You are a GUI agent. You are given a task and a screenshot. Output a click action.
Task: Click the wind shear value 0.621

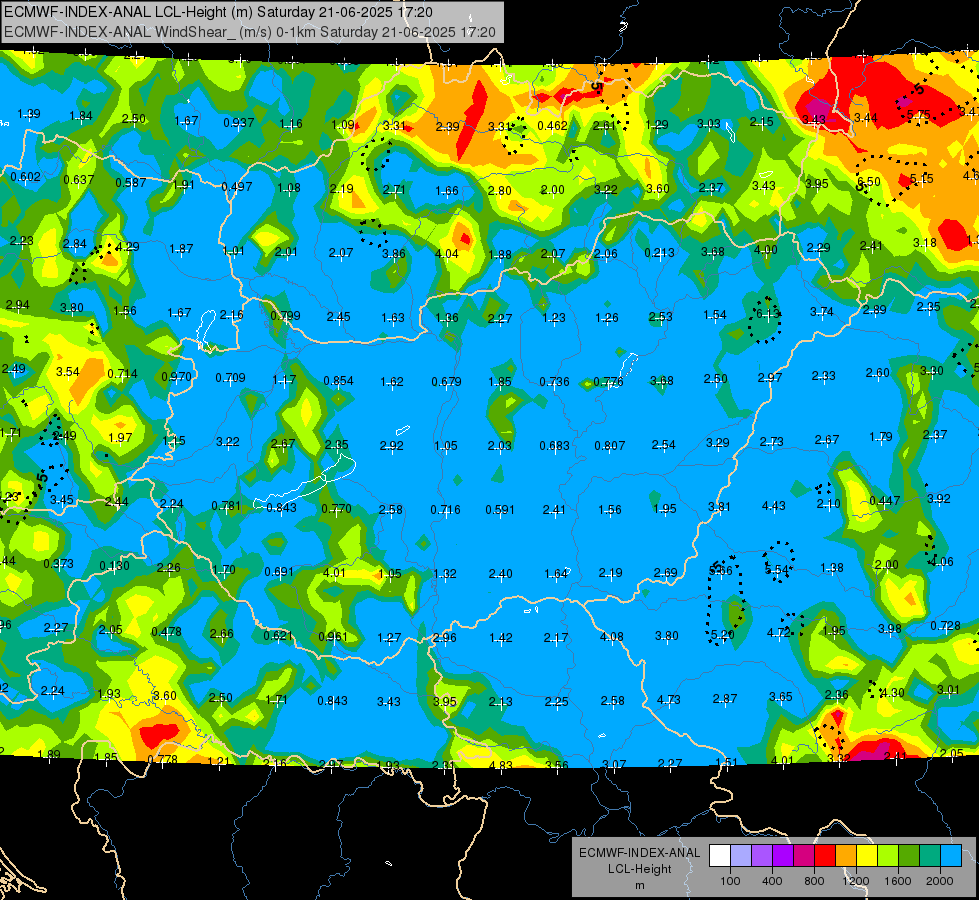coord(278,635)
